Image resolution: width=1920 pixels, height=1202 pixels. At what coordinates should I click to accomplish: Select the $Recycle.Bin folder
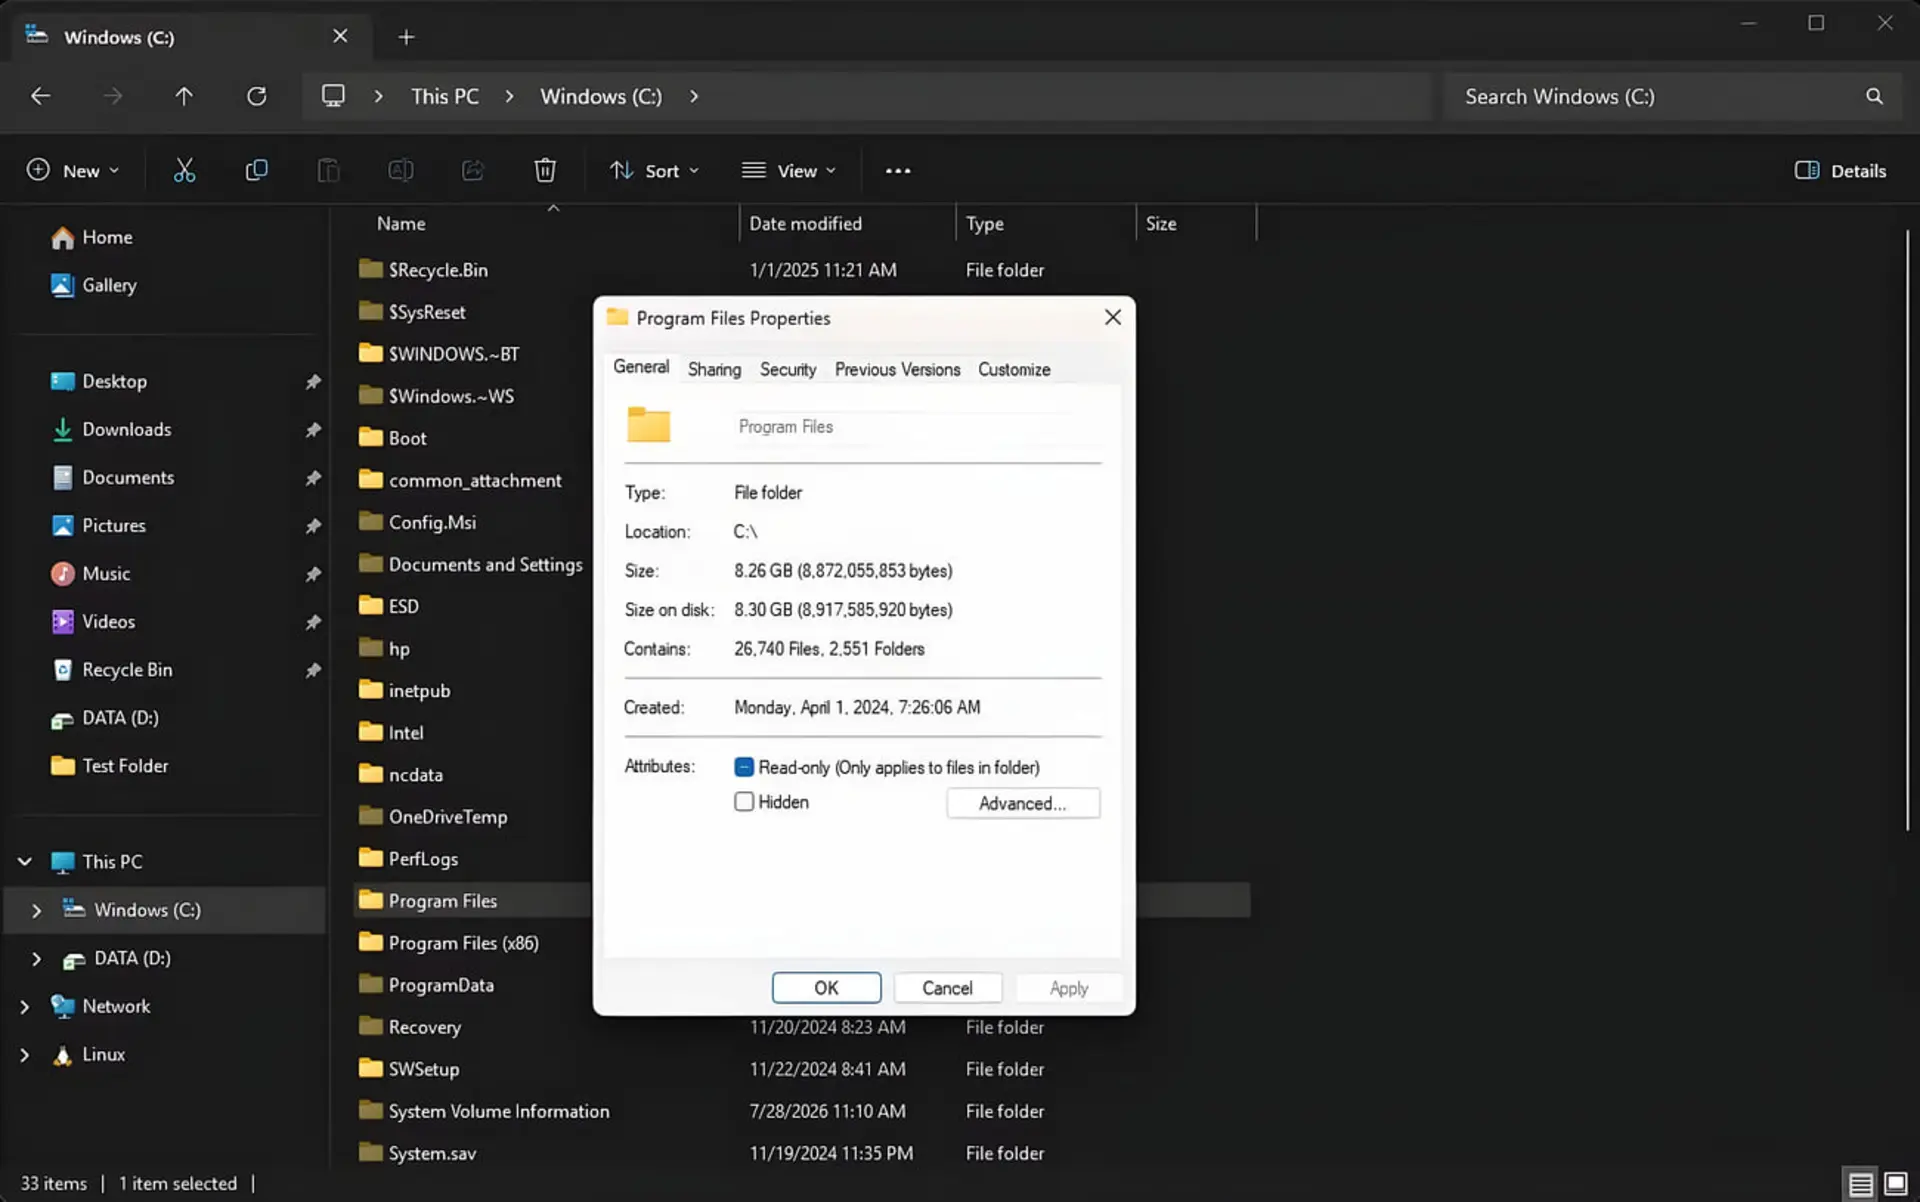(438, 270)
